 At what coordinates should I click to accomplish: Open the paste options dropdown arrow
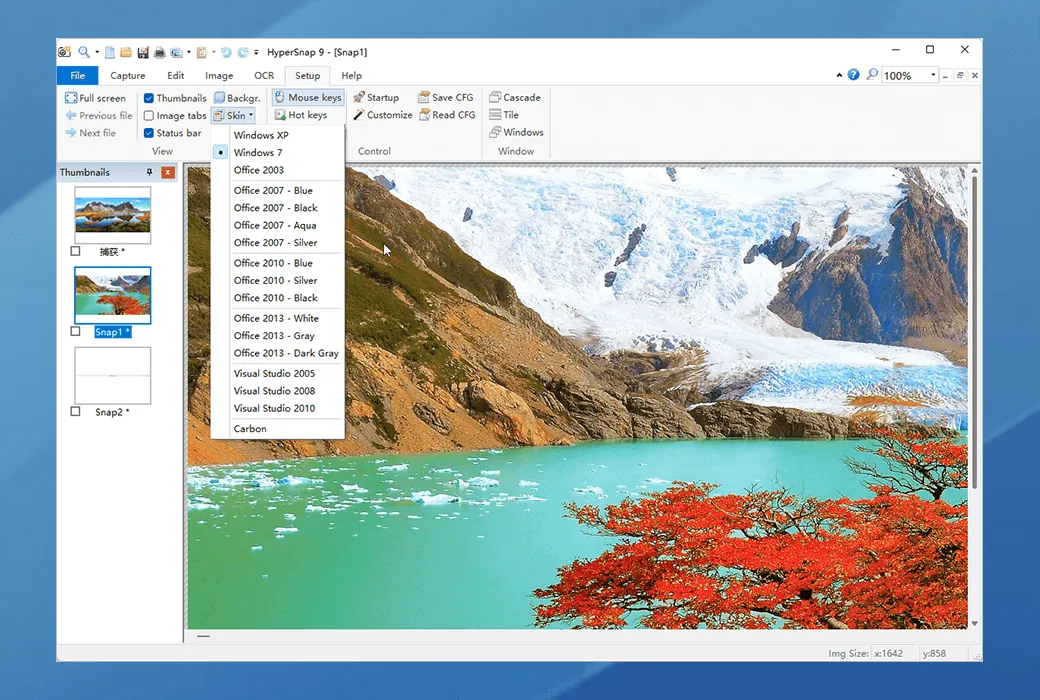[213, 51]
